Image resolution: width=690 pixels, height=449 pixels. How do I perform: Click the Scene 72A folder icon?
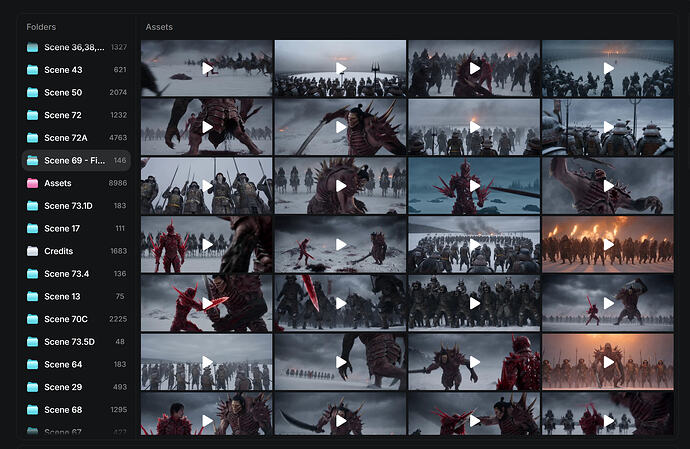pos(32,138)
